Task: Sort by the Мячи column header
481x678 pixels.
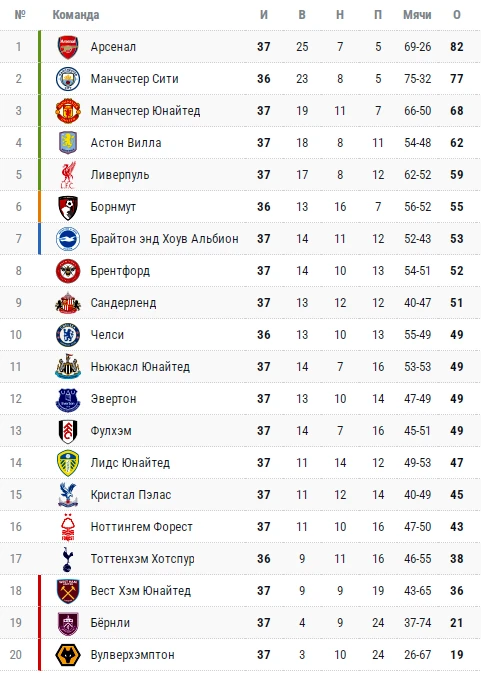Action: click(x=417, y=15)
